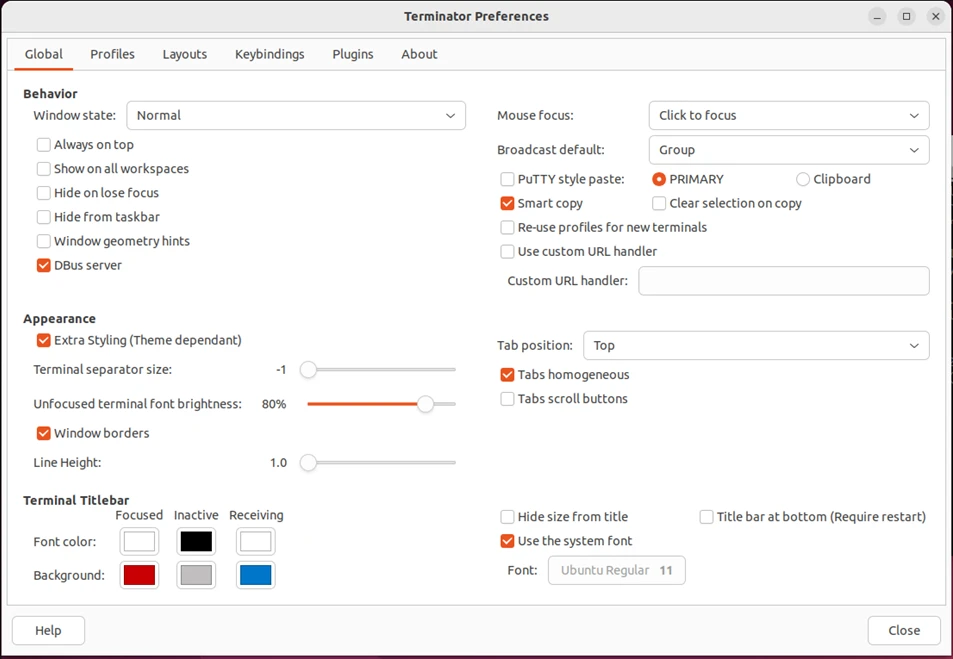The height and width of the screenshot is (659, 953).
Task: Select the Clipboard radio button
Action: click(x=803, y=179)
